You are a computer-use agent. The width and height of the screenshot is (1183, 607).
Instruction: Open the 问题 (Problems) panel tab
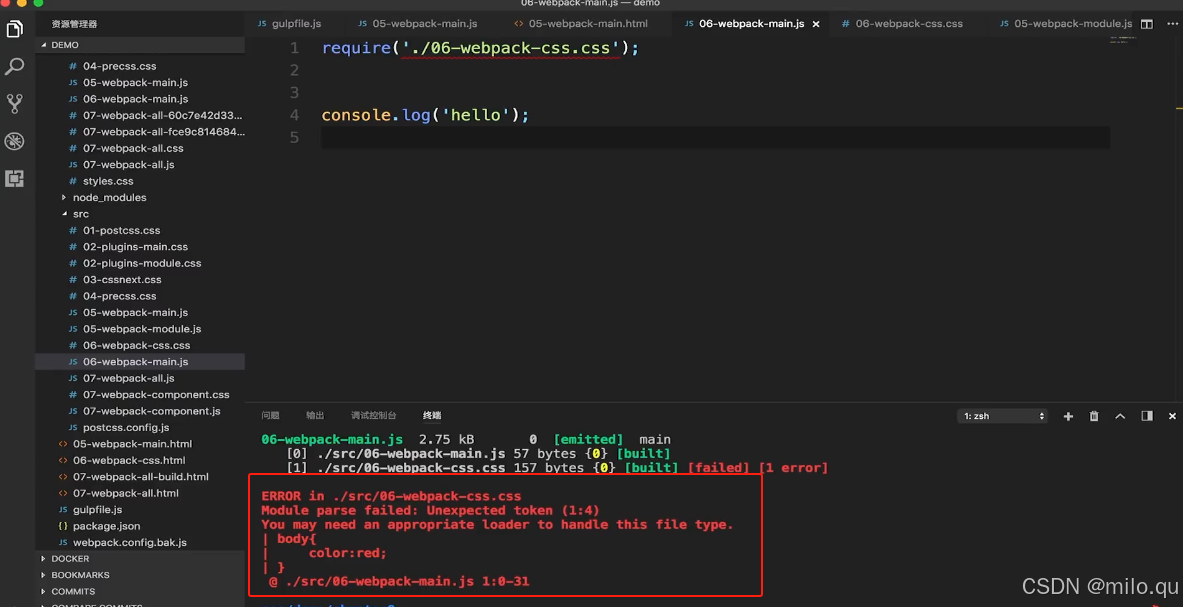(x=270, y=415)
